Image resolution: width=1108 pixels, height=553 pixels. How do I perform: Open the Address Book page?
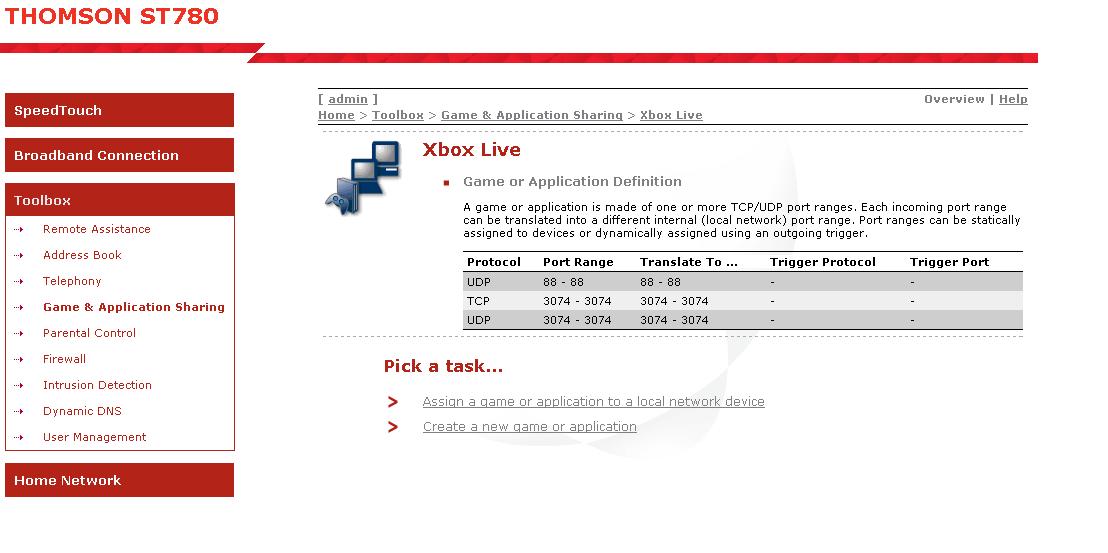tap(82, 255)
